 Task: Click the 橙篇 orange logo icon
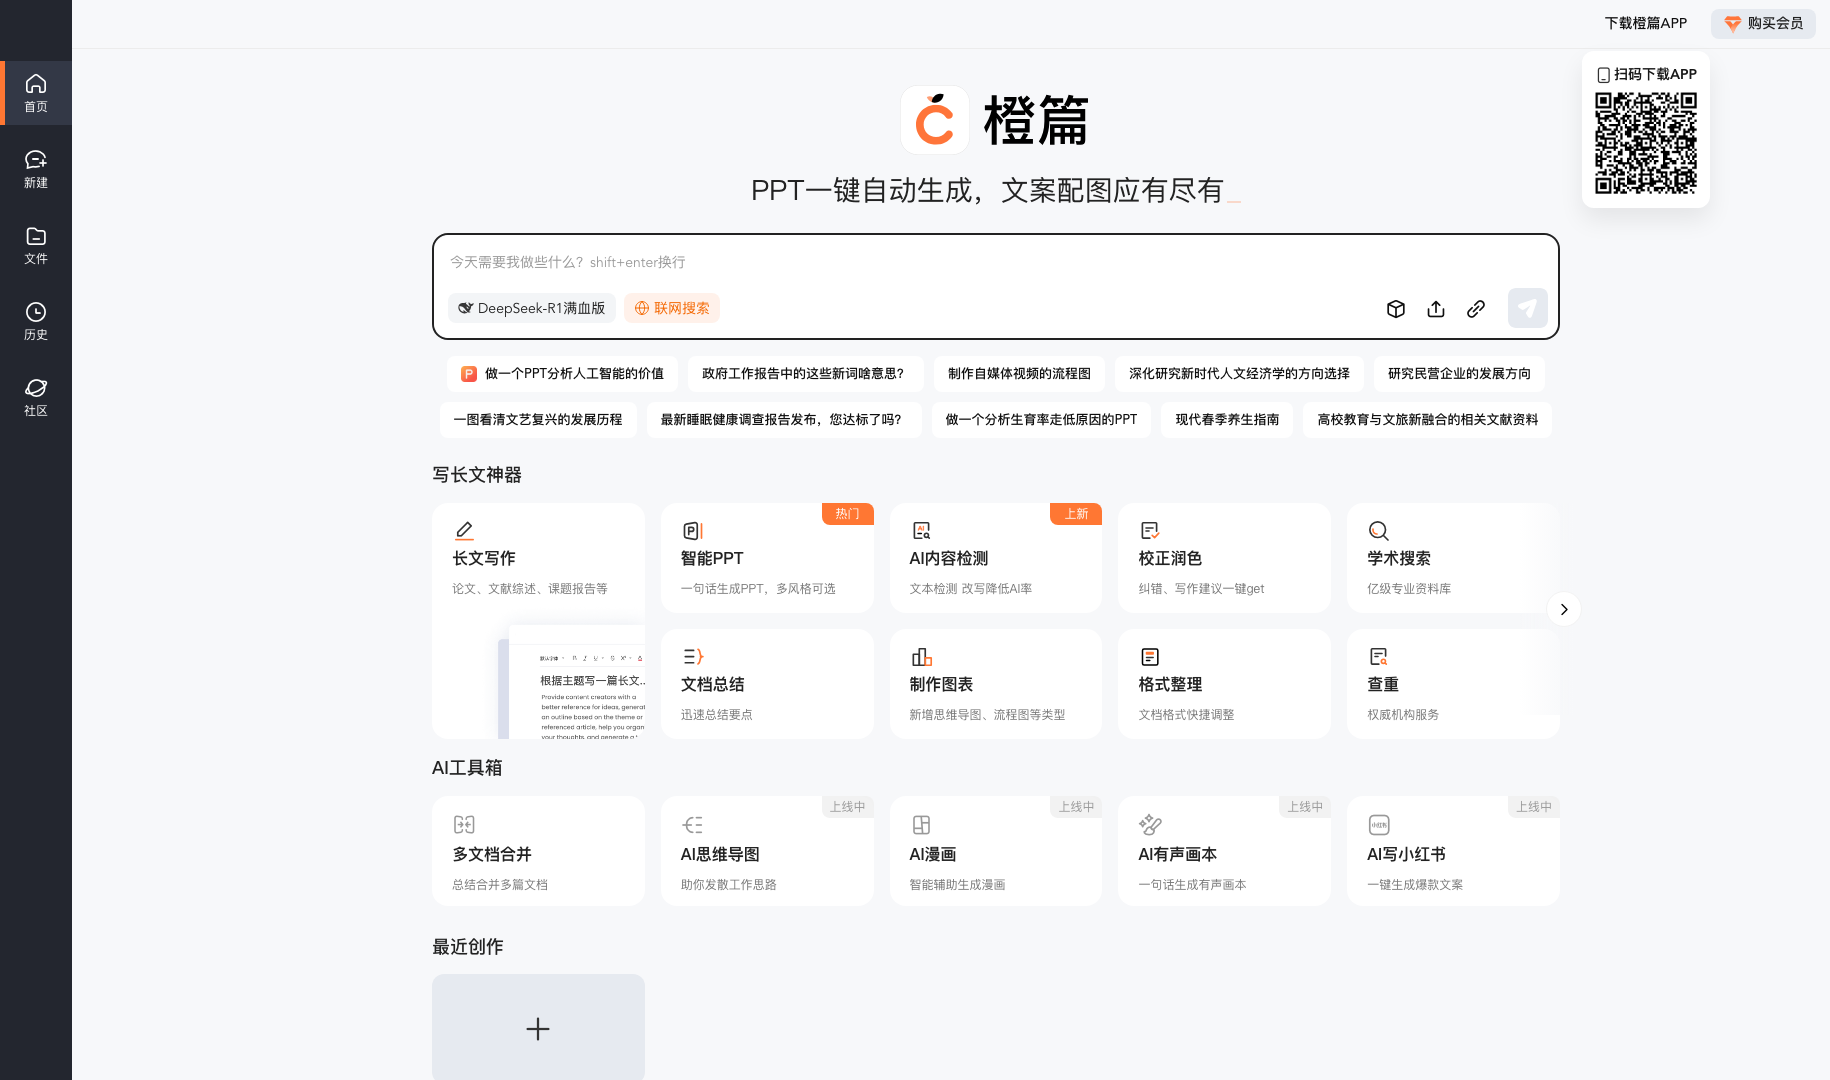[x=935, y=120]
